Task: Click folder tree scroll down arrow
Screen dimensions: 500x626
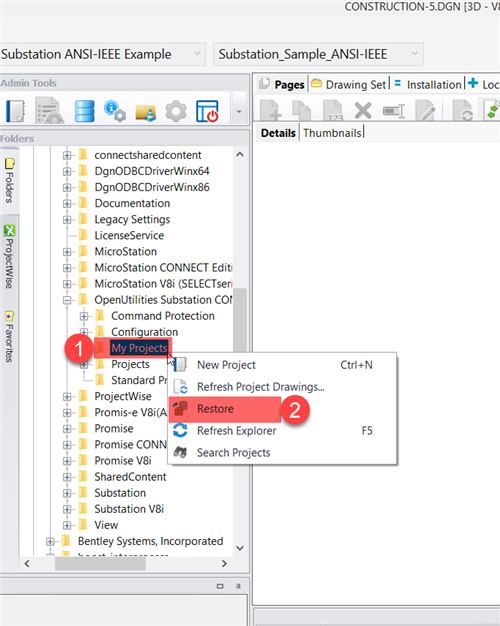Action: pyautogui.click(x=240, y=548)
